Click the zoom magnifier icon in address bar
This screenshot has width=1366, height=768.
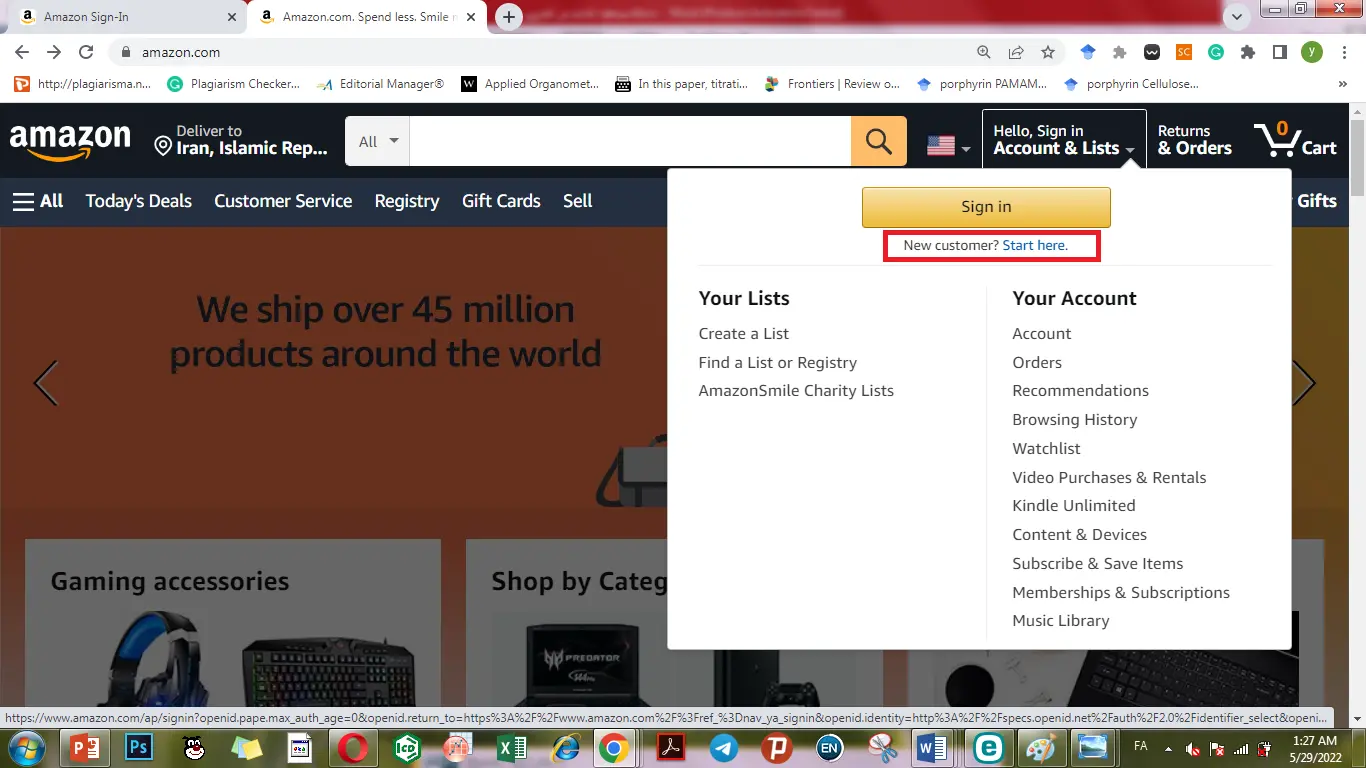tap(984, 52)
